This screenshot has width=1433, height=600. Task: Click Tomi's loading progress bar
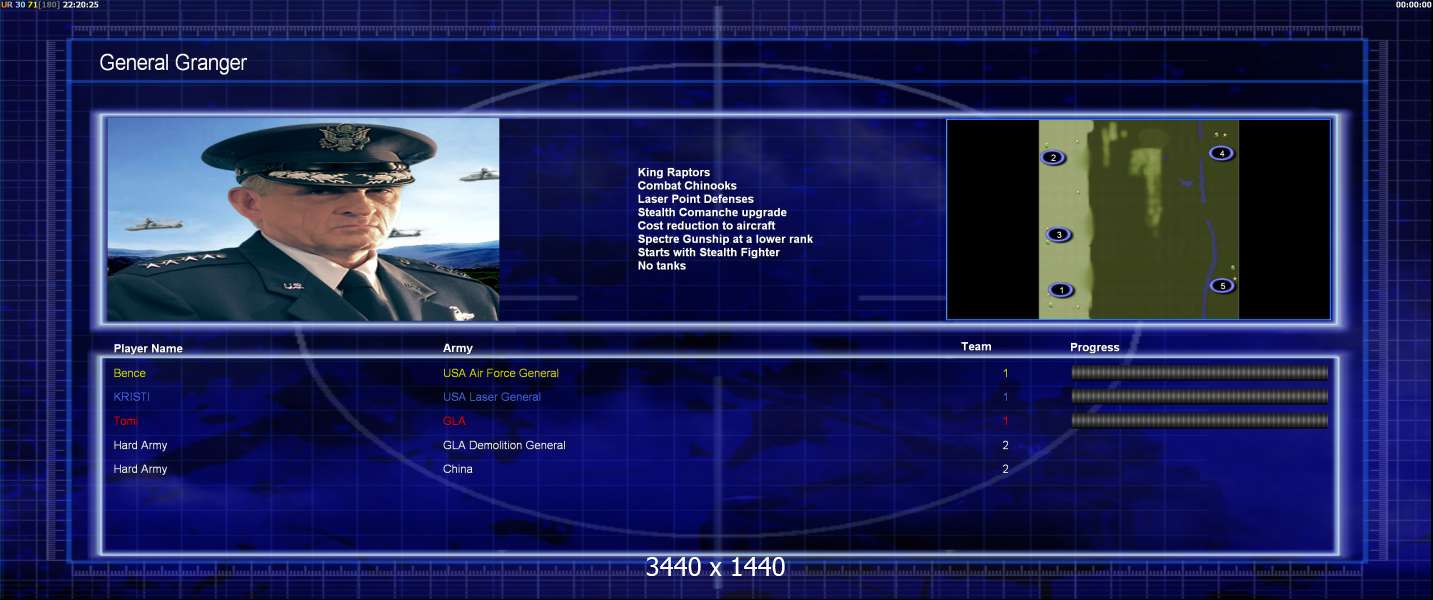(x=1199, y=421)
